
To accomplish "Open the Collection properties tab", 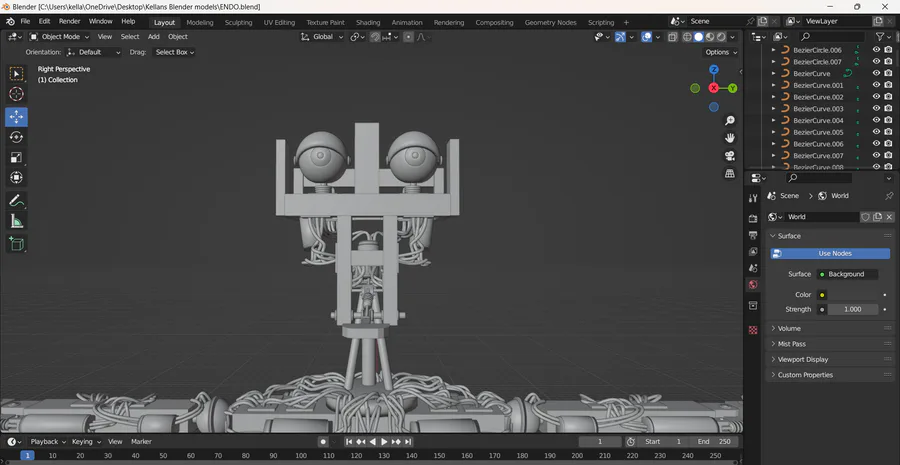I will [753, 305].
